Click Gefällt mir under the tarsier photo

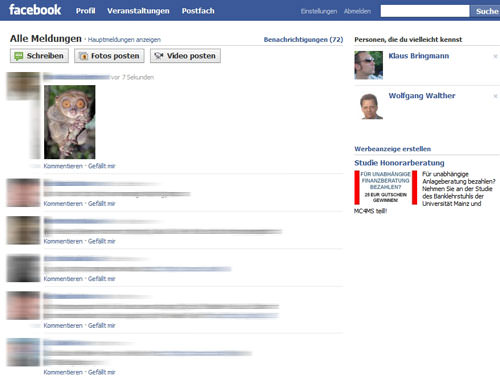(102, 166)
